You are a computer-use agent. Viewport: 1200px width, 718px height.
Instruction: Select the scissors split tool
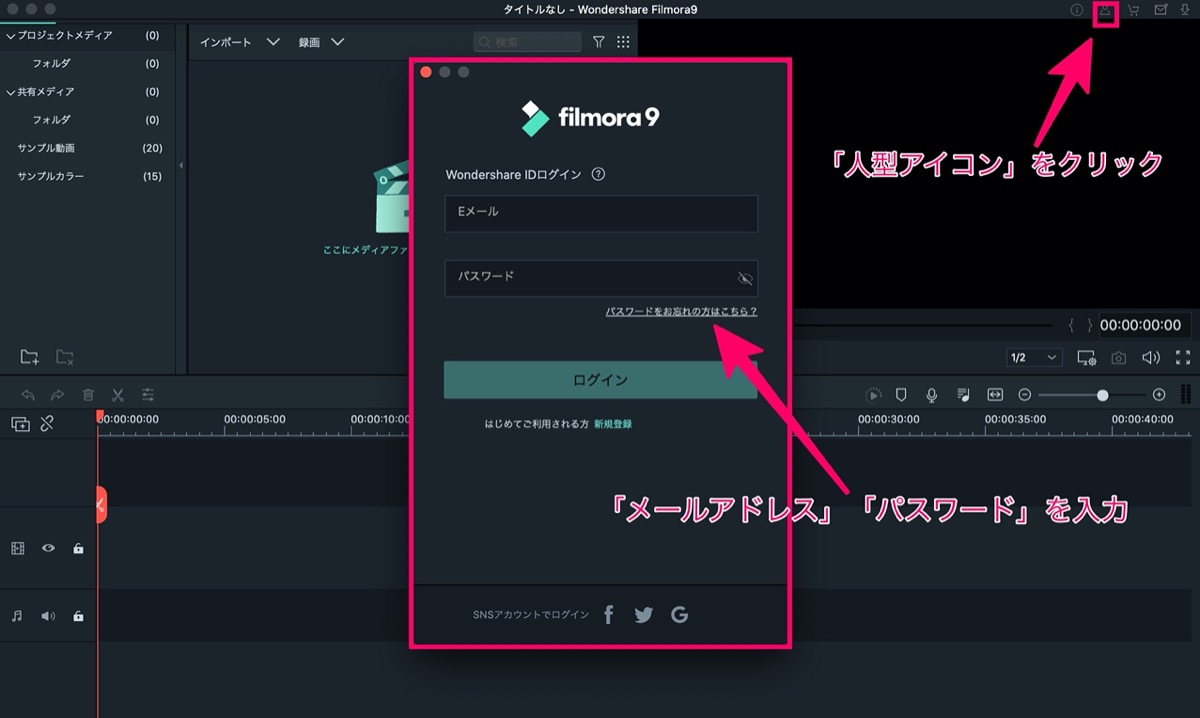click(118, 395)
